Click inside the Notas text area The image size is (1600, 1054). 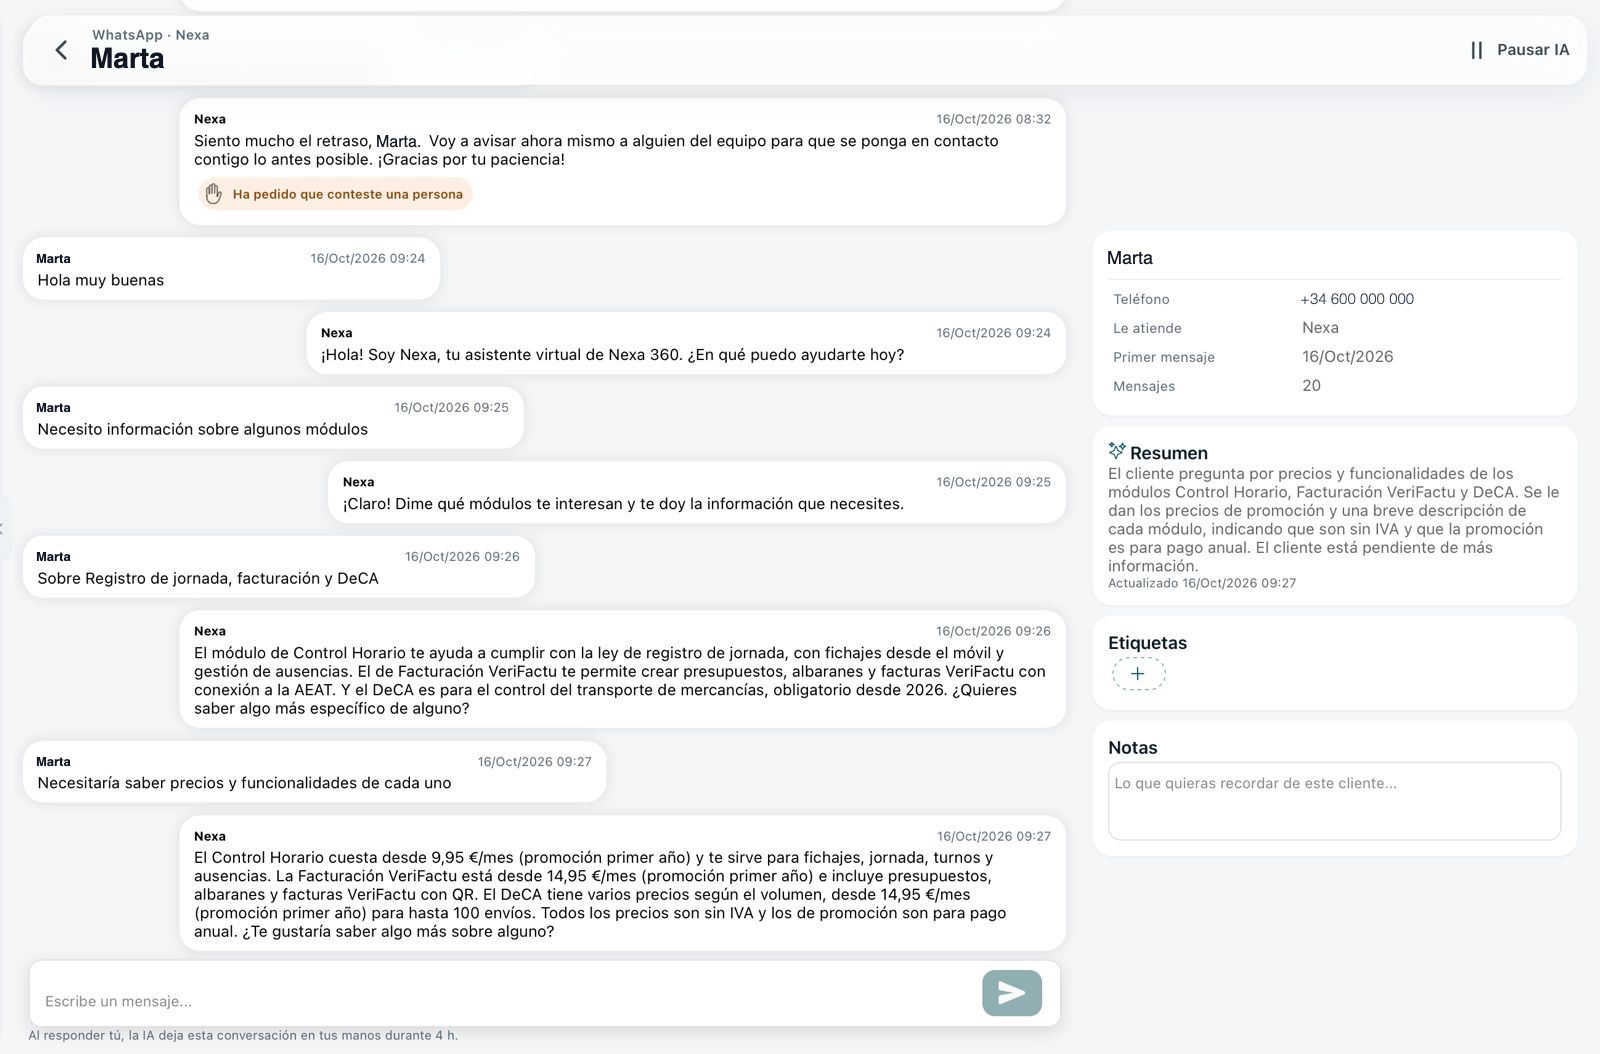click(1334, 801)
